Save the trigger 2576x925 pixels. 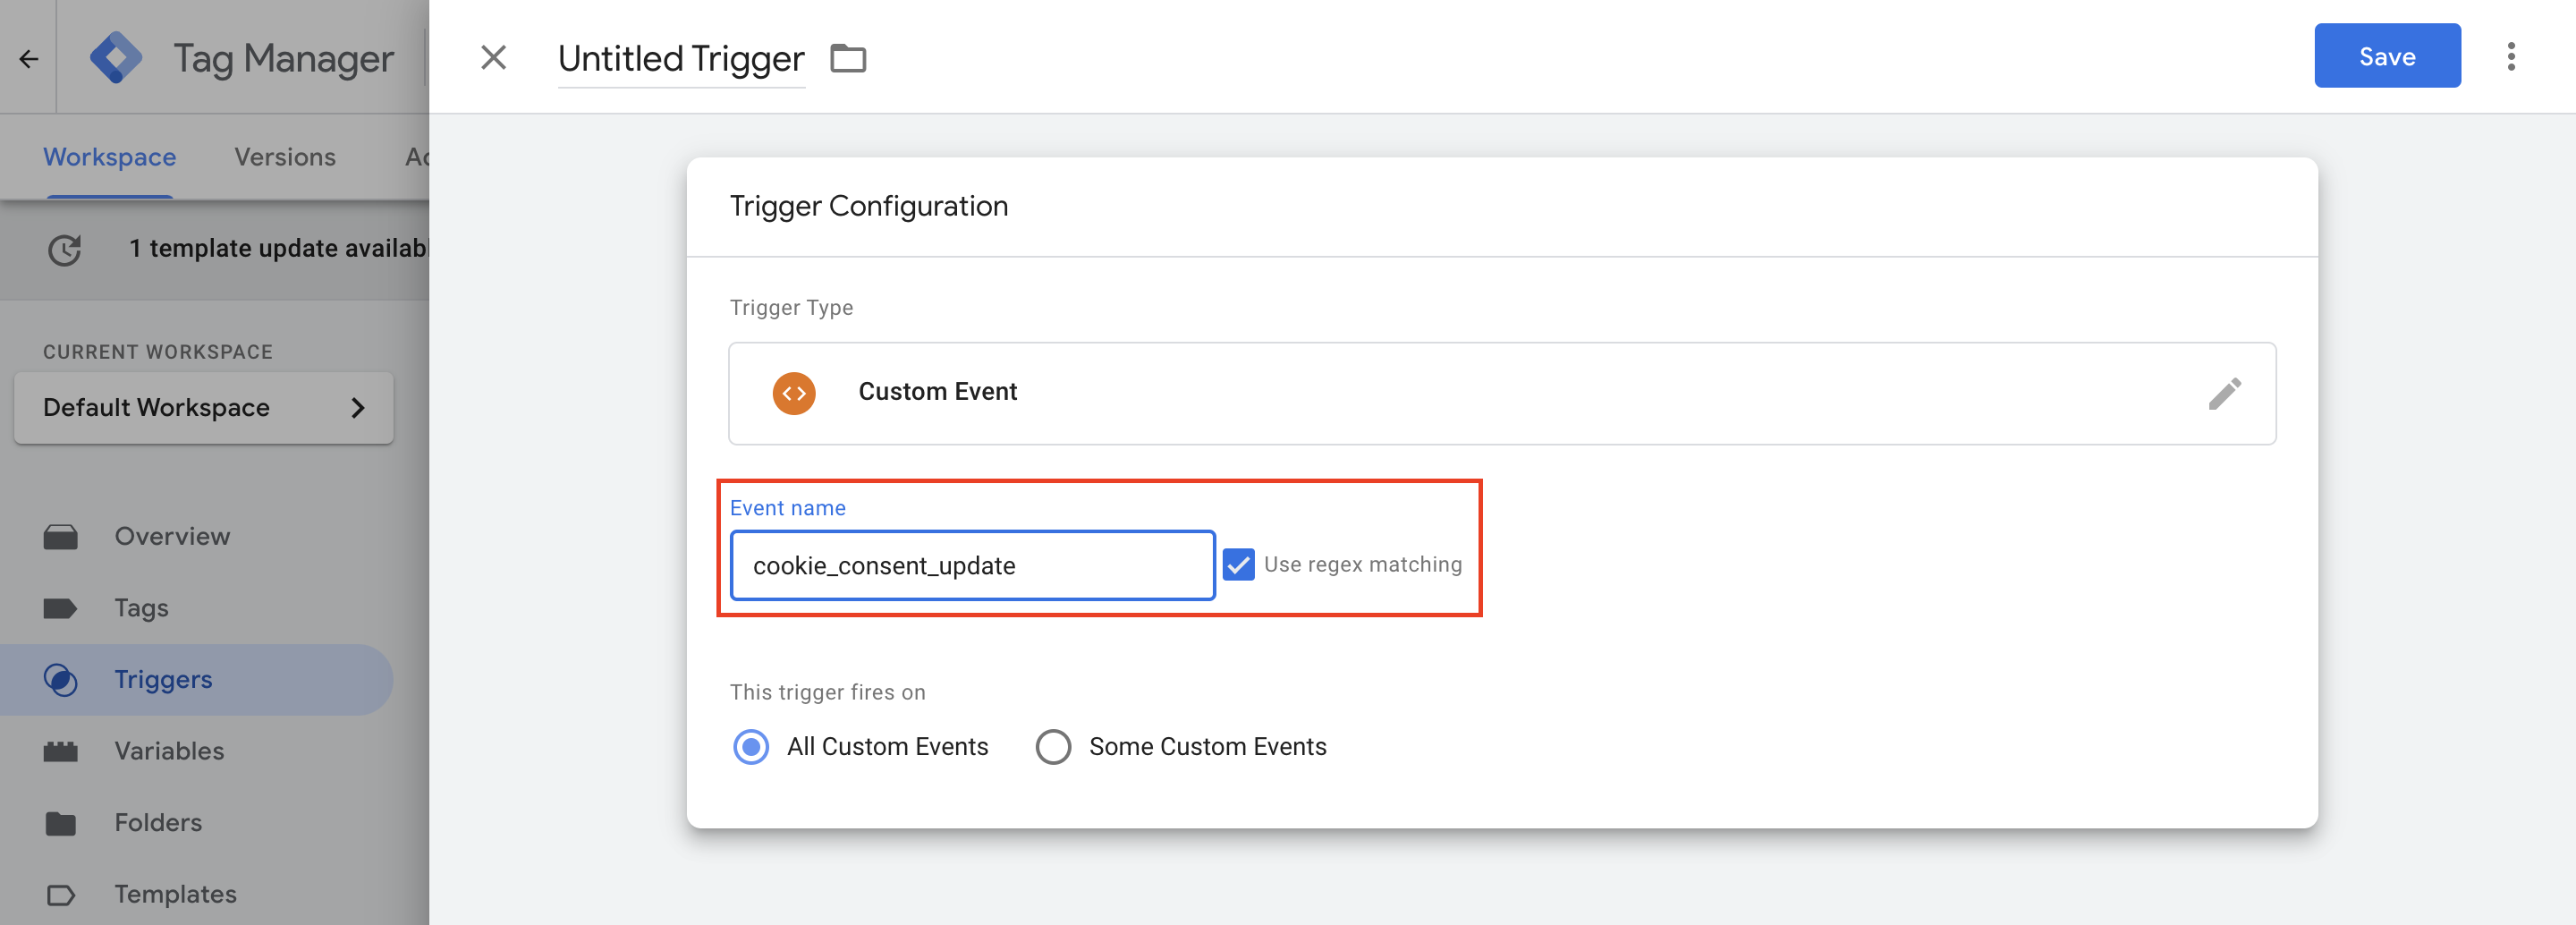pyautogui.click(x=2387, y=56)
